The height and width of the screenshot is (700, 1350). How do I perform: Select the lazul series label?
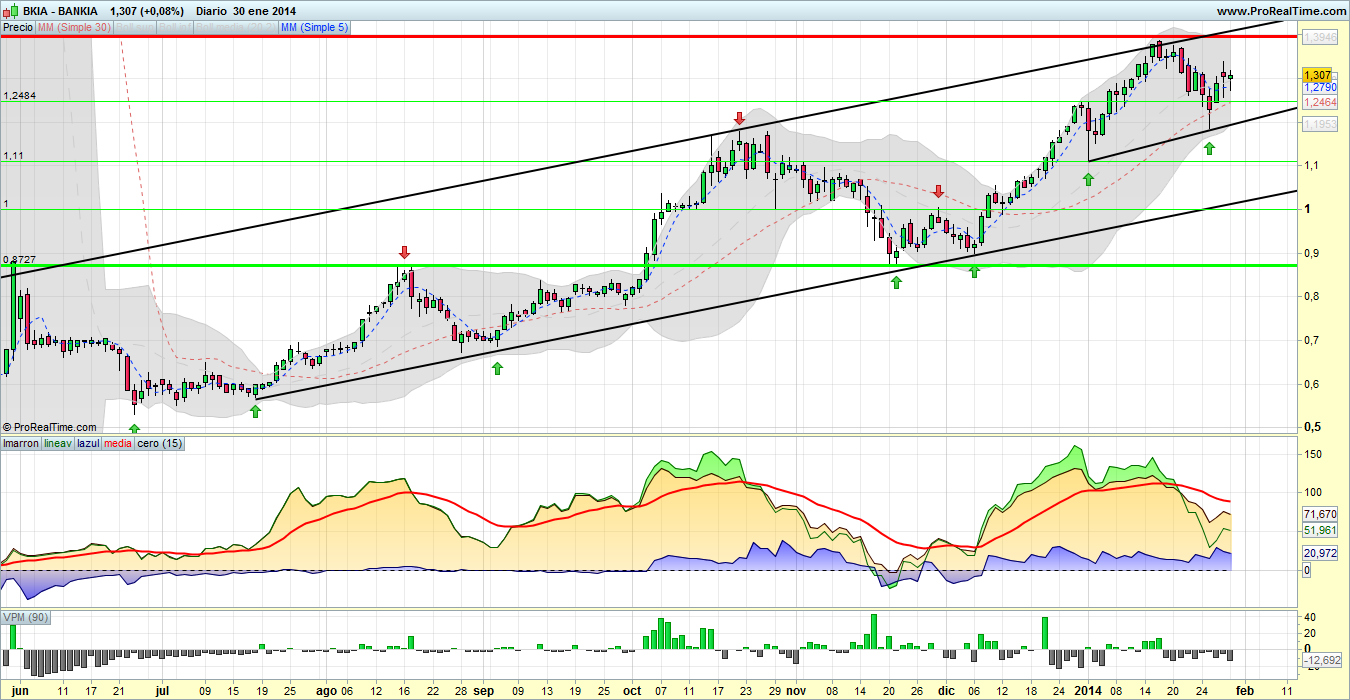[89, 443]
